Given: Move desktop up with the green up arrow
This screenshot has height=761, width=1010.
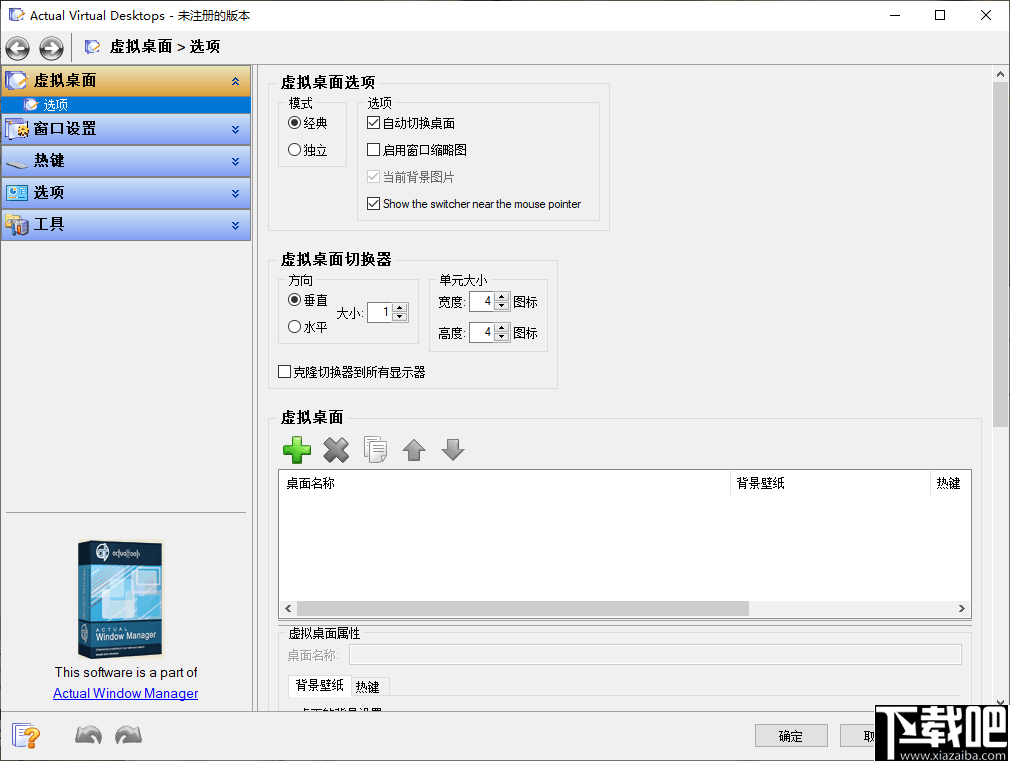Looking at the screenshot, I should coord(414,450).
